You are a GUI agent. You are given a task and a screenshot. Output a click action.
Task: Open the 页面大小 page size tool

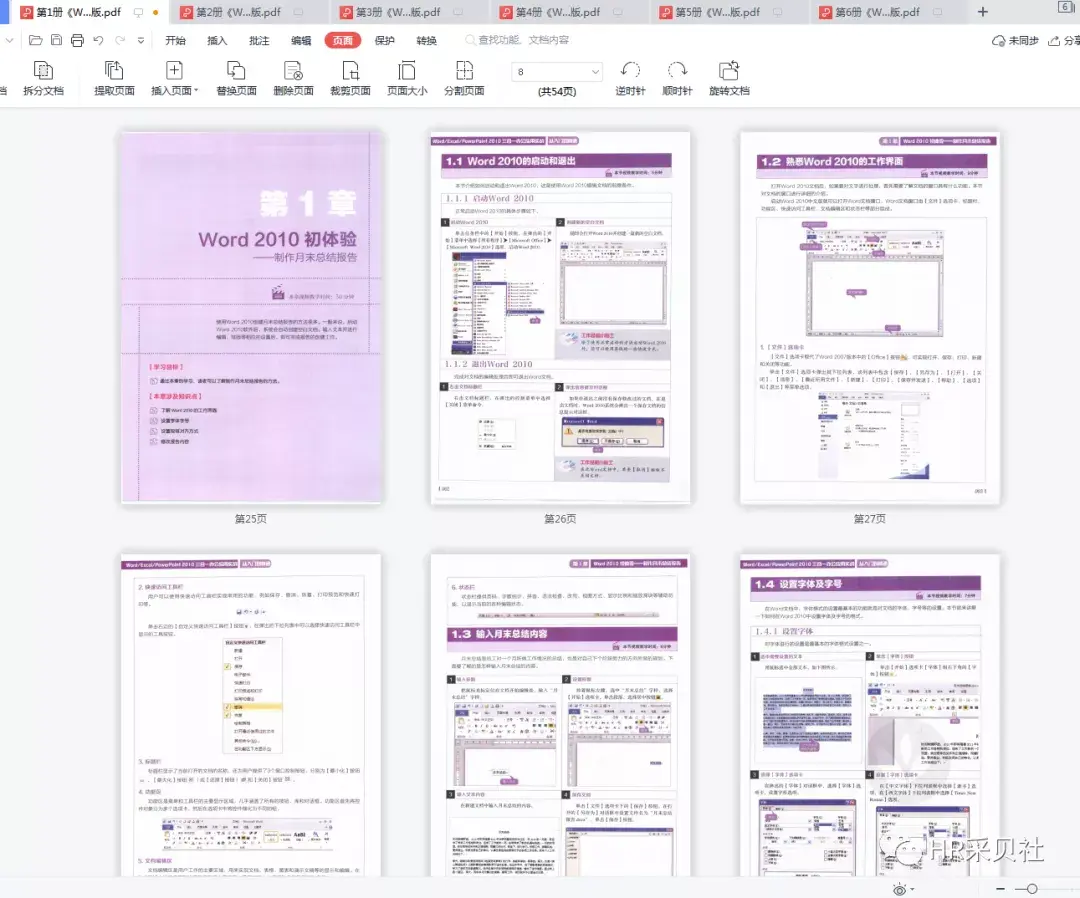coord(406,79)
